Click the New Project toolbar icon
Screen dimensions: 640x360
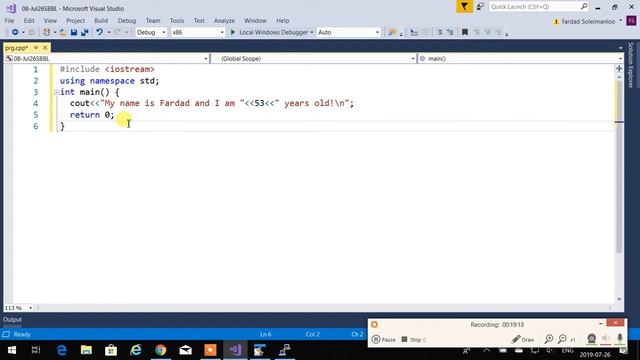(x=47, y=32)
